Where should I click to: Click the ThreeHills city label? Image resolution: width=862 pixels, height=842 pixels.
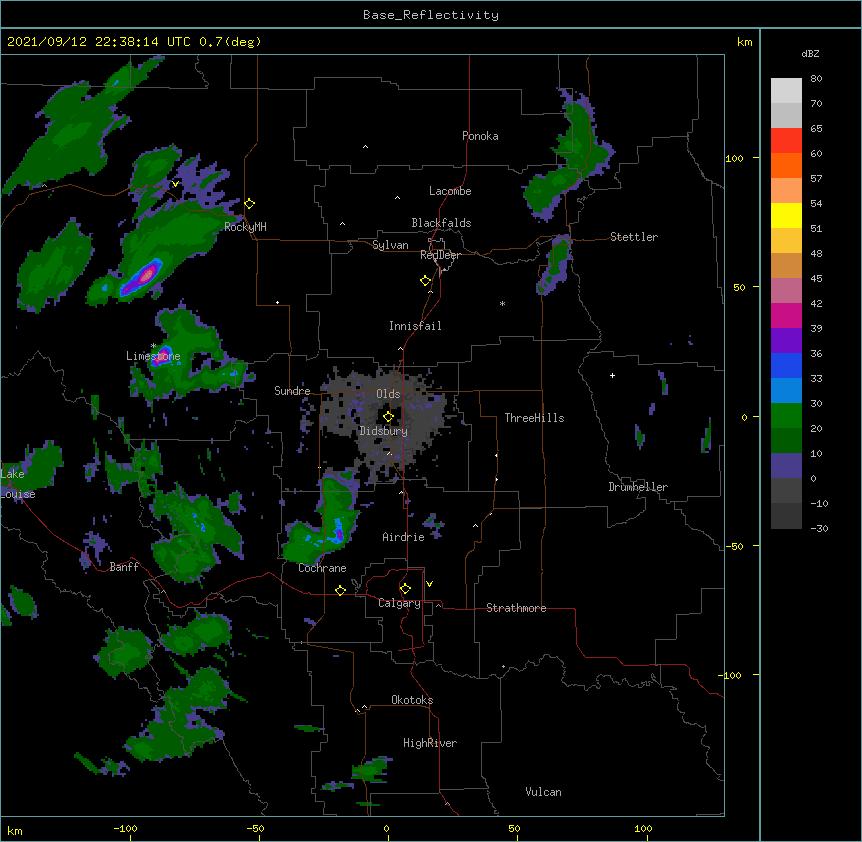pyautogui.click(x=534, y=418)
